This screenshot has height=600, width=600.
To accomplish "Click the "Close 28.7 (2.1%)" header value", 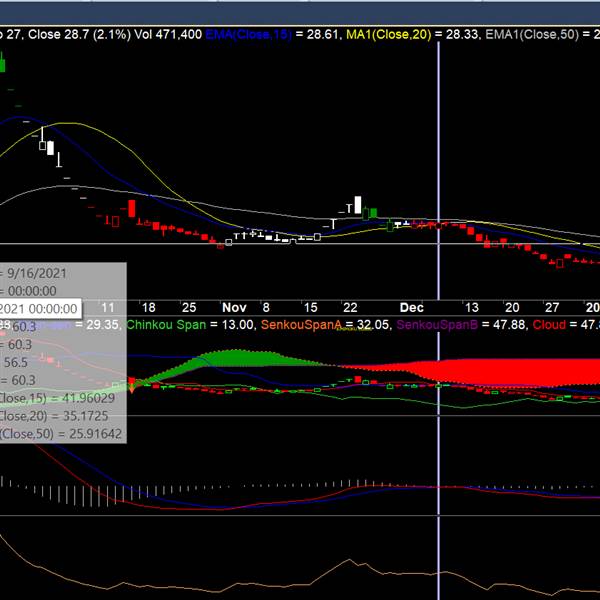I will pos(80,35).
